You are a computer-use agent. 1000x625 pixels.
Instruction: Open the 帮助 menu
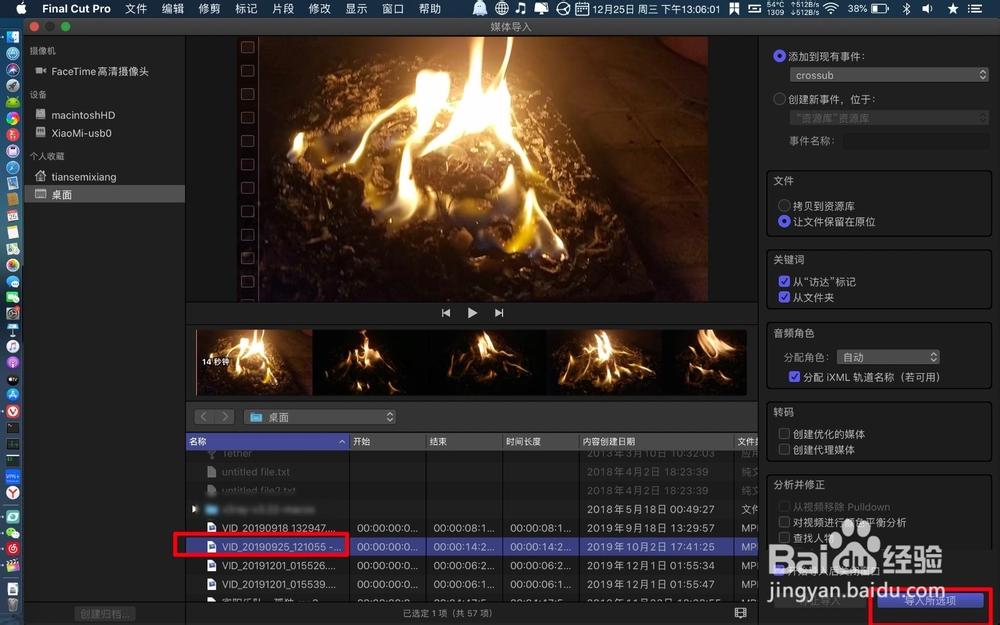tap(430, 8)
